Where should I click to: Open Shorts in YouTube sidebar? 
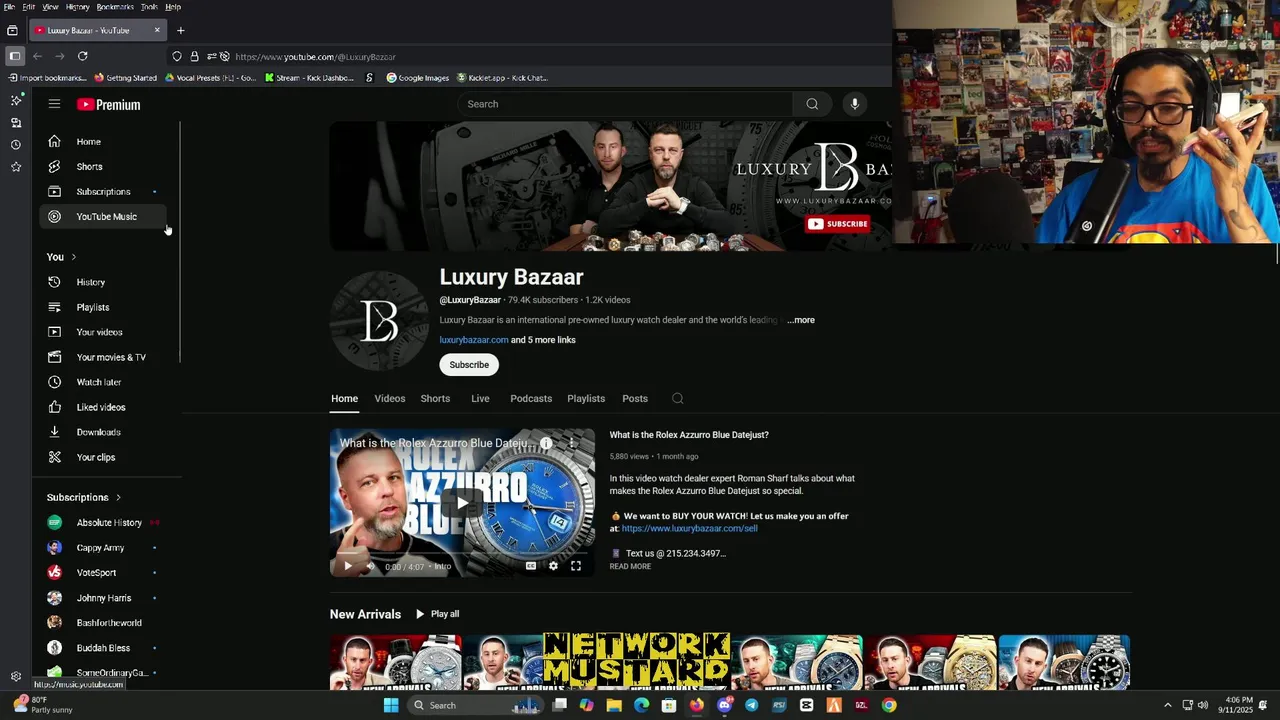pos(104,167)
